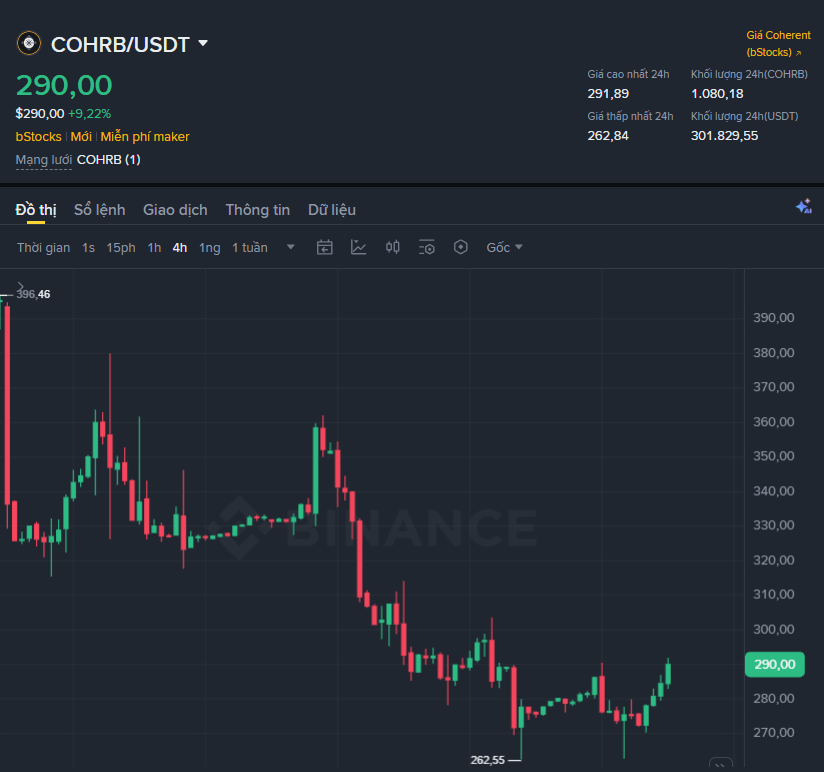Click the 262,84 24h low value
This screenshot has width=824, height=772.
(608, 136)
